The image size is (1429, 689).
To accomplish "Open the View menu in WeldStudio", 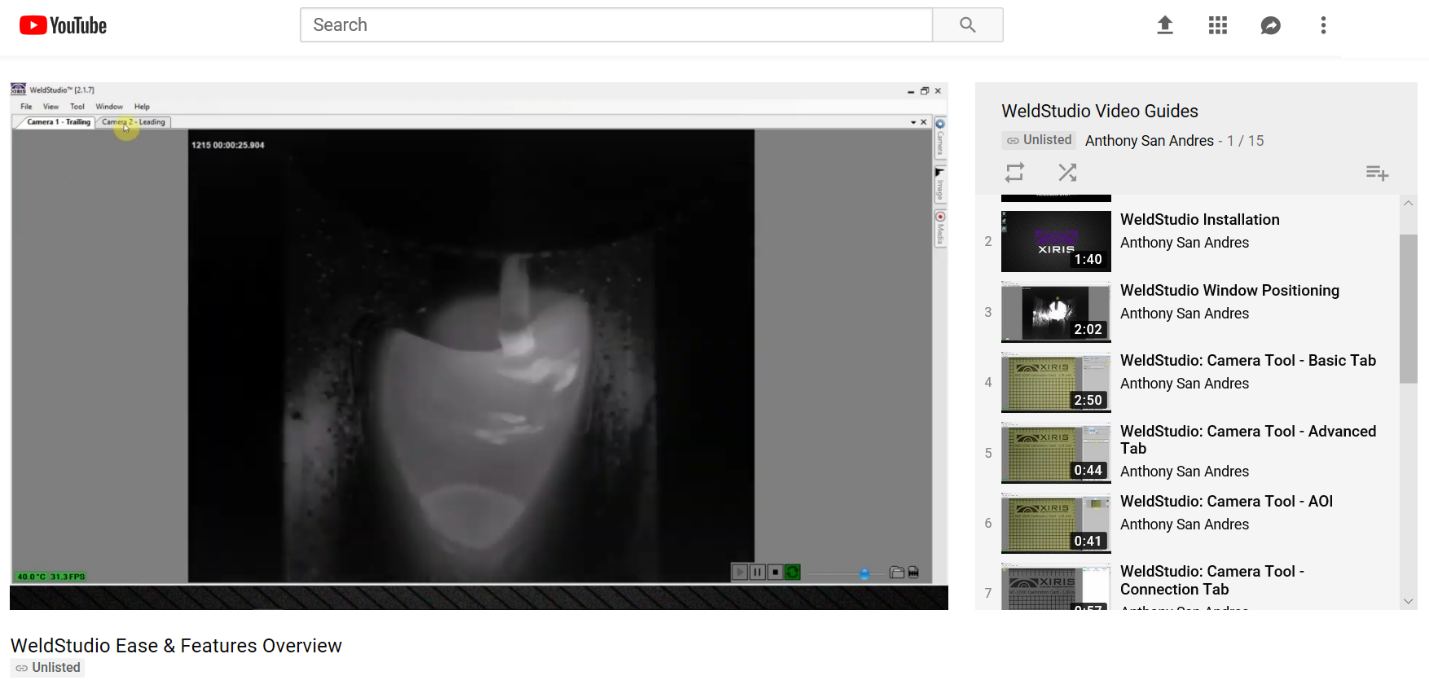I will click(x=50, y=106).
